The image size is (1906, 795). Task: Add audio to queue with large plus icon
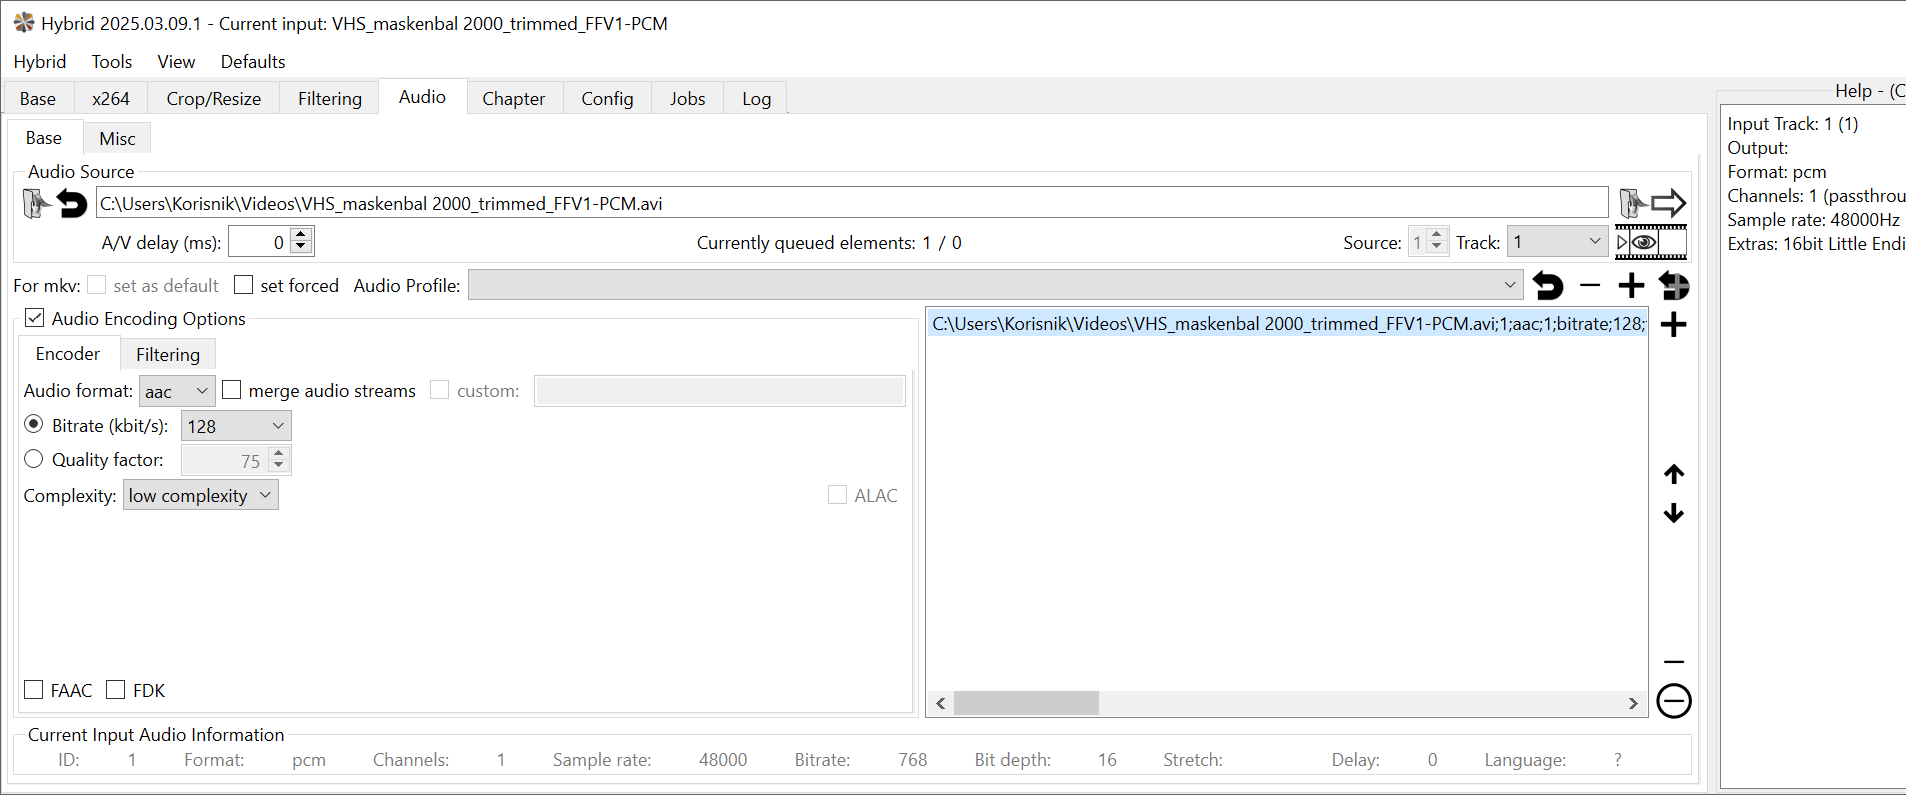(x=1674, y=325)
